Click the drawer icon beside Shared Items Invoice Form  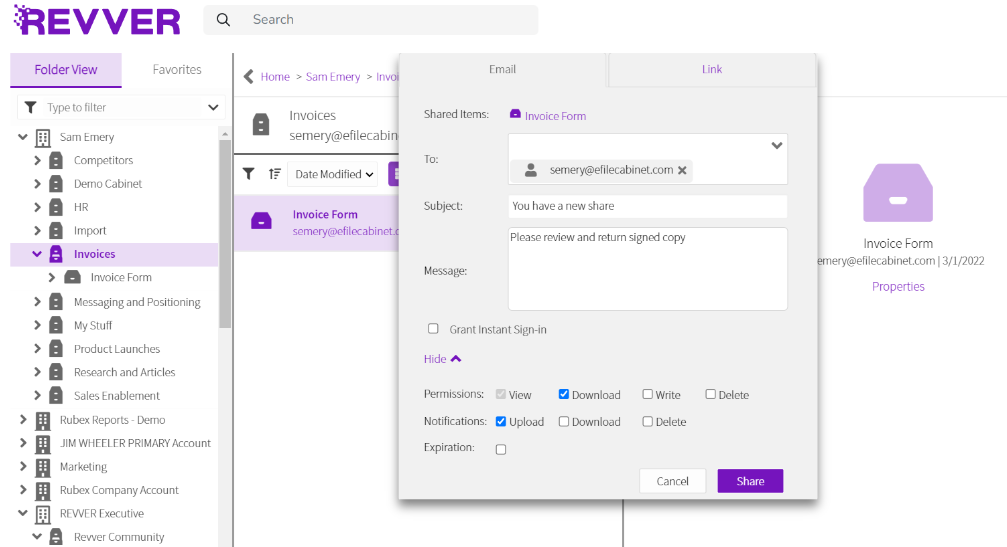[515, 114]
